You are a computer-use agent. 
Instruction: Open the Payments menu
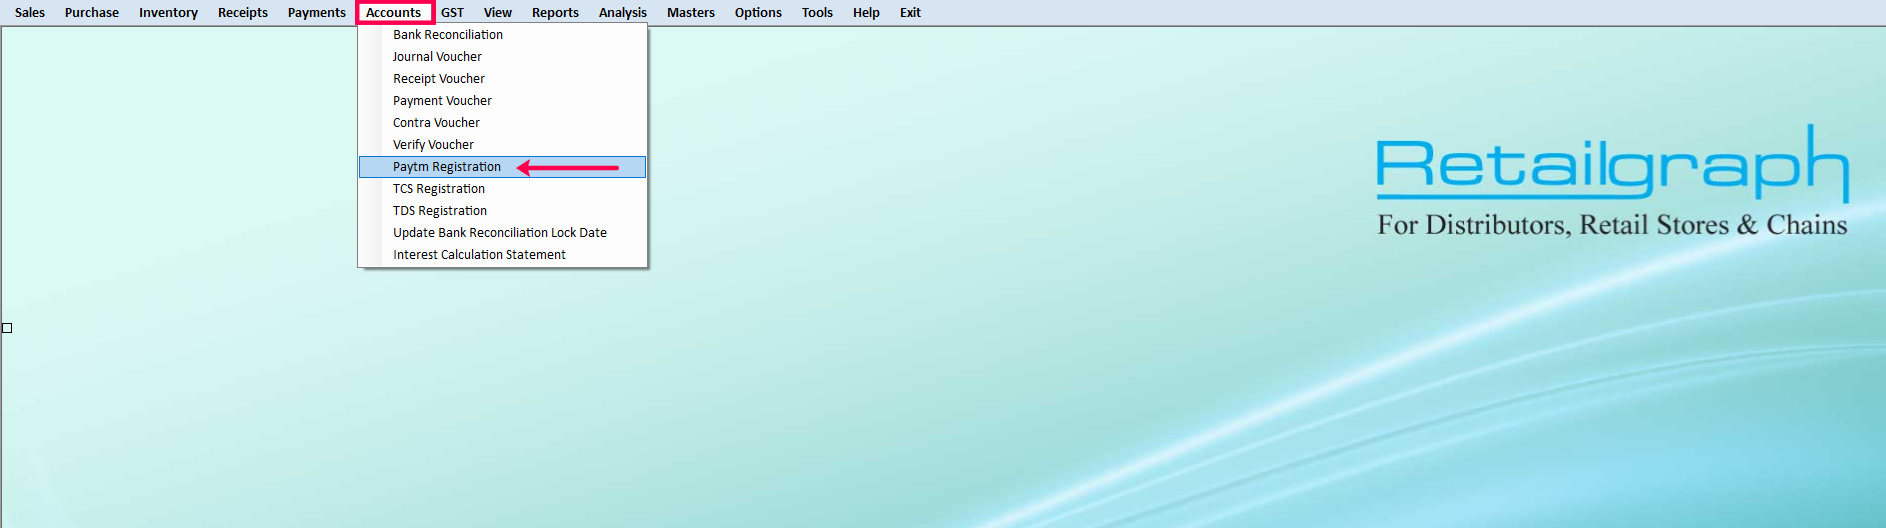[317, 13]
